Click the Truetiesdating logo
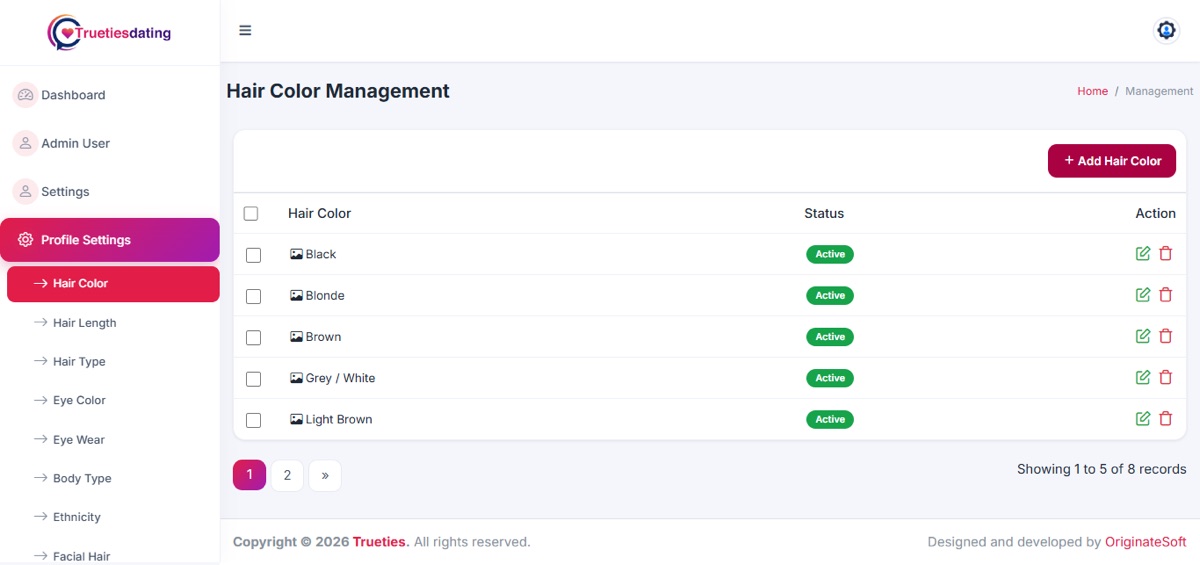 110,32
